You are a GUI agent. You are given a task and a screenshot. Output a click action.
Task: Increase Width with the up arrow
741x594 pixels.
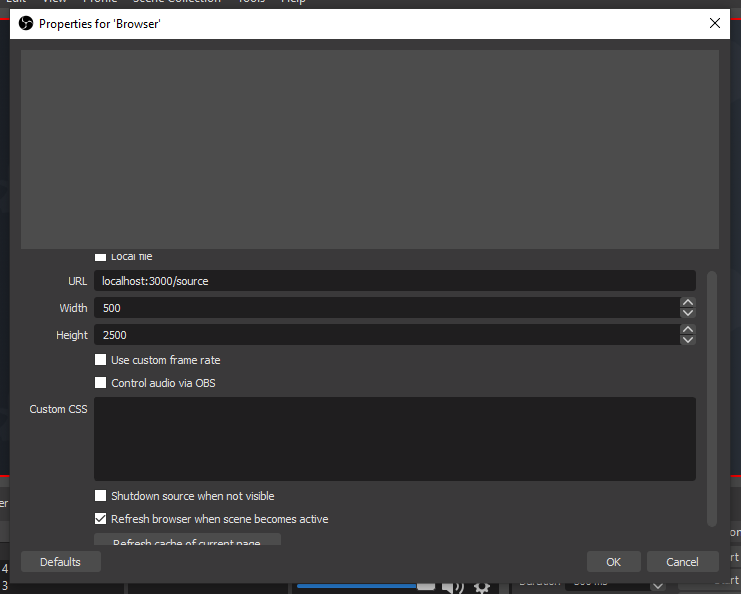(x=688, y=302)
